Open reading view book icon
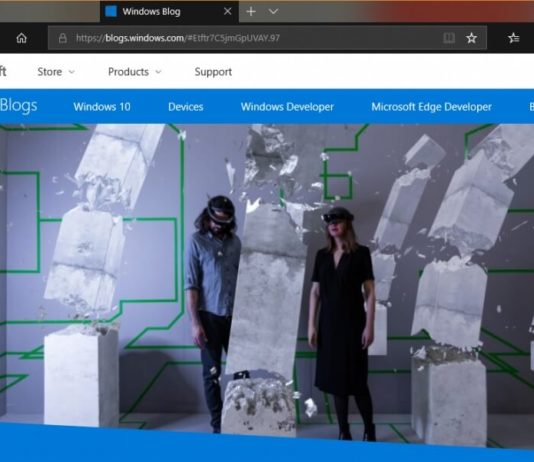 pyautogui.click(x=449, y=38)
